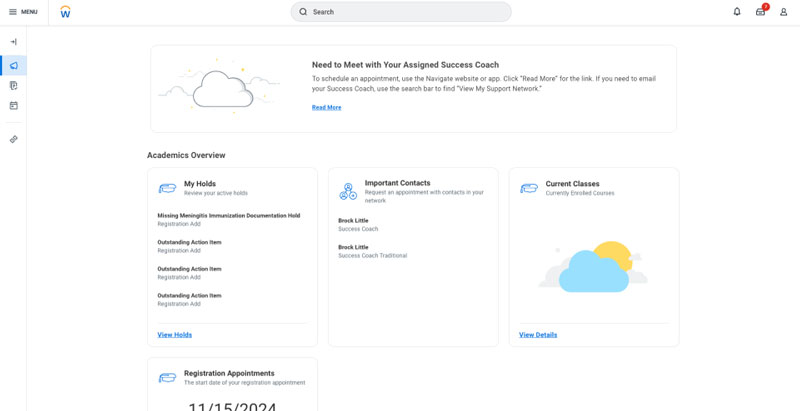Expand the collapsed left sidebar
800x411 pixels.
click(x=13, y=42)
